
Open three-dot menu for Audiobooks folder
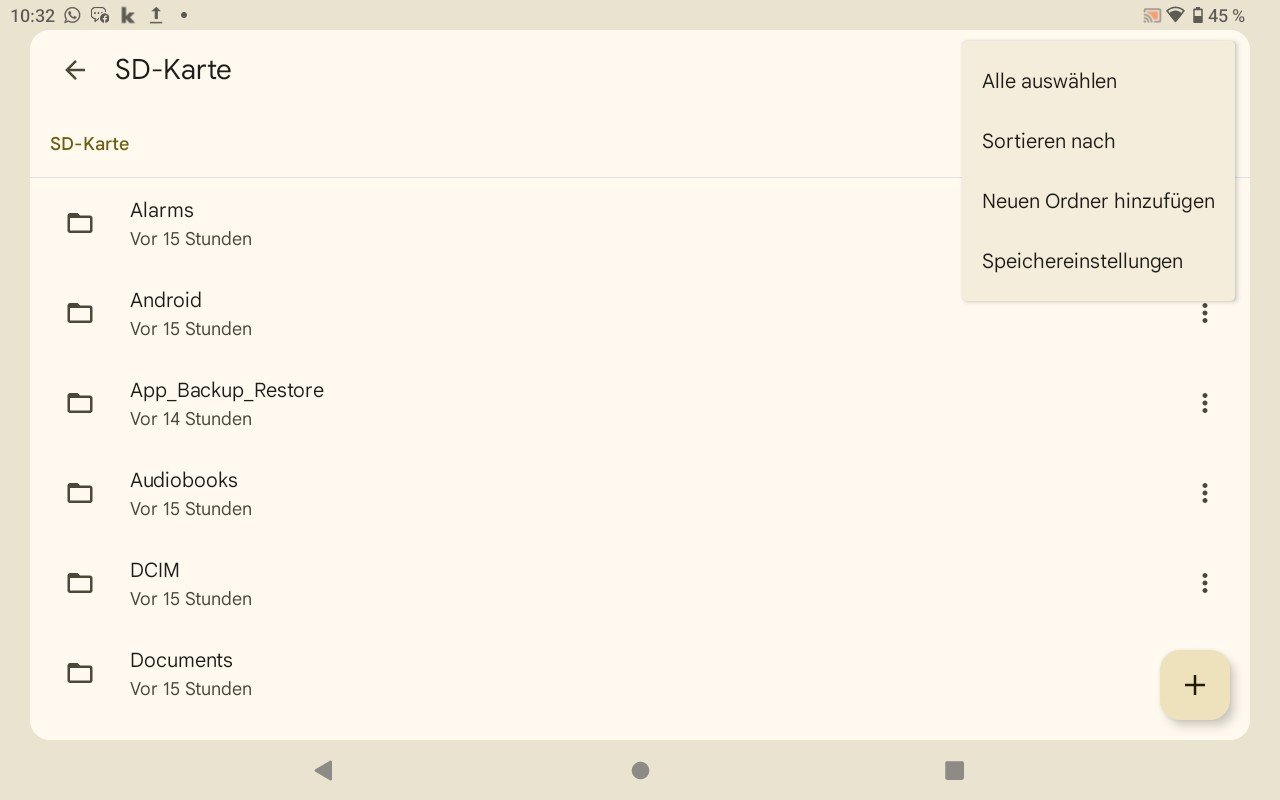click(x=1204, y=493)
